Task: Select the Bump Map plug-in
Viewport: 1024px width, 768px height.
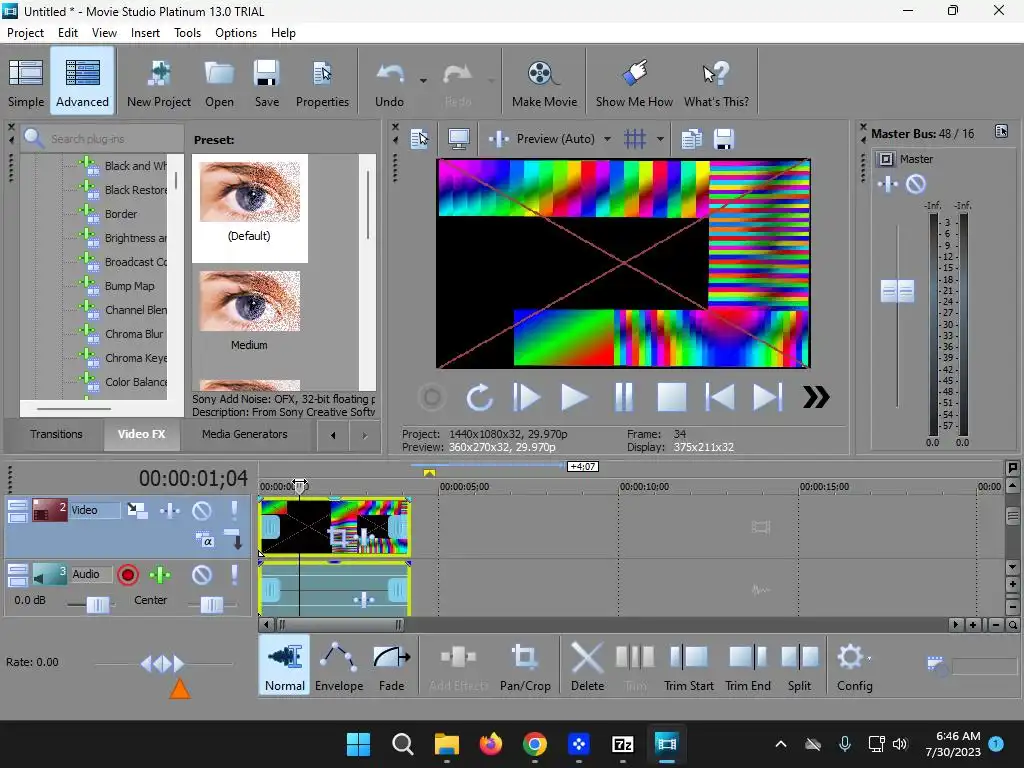Action: click(x=129, y=286)
